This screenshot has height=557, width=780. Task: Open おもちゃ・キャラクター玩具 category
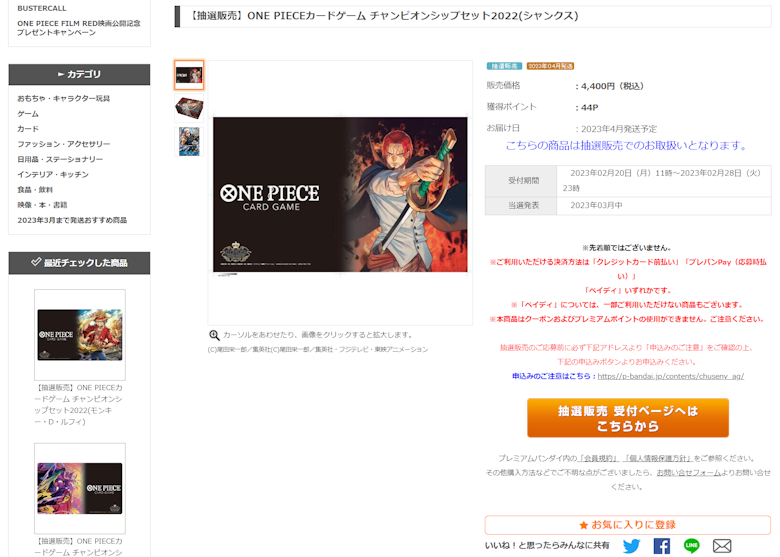click(64, 99)
